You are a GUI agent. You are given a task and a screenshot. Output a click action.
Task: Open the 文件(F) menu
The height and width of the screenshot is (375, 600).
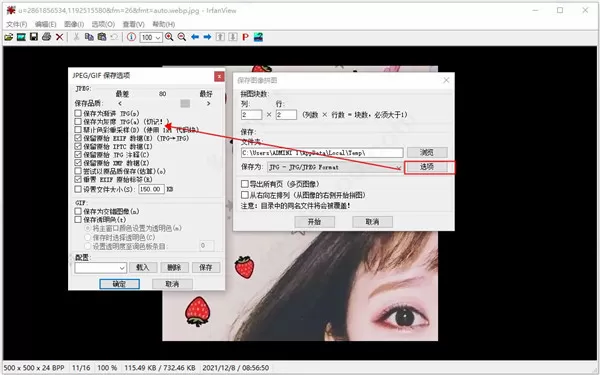tap(16, 24)
